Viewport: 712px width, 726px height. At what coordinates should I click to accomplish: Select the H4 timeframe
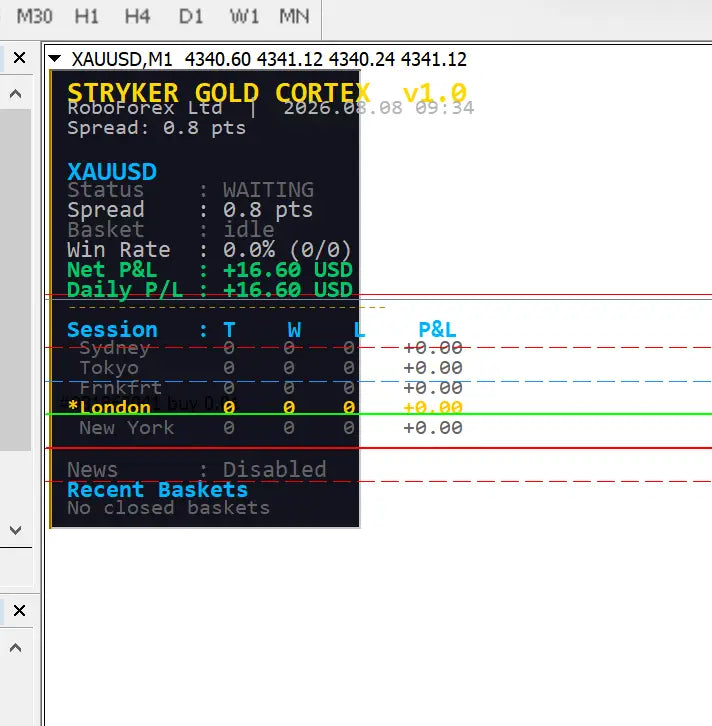click(x=137, y=17)
